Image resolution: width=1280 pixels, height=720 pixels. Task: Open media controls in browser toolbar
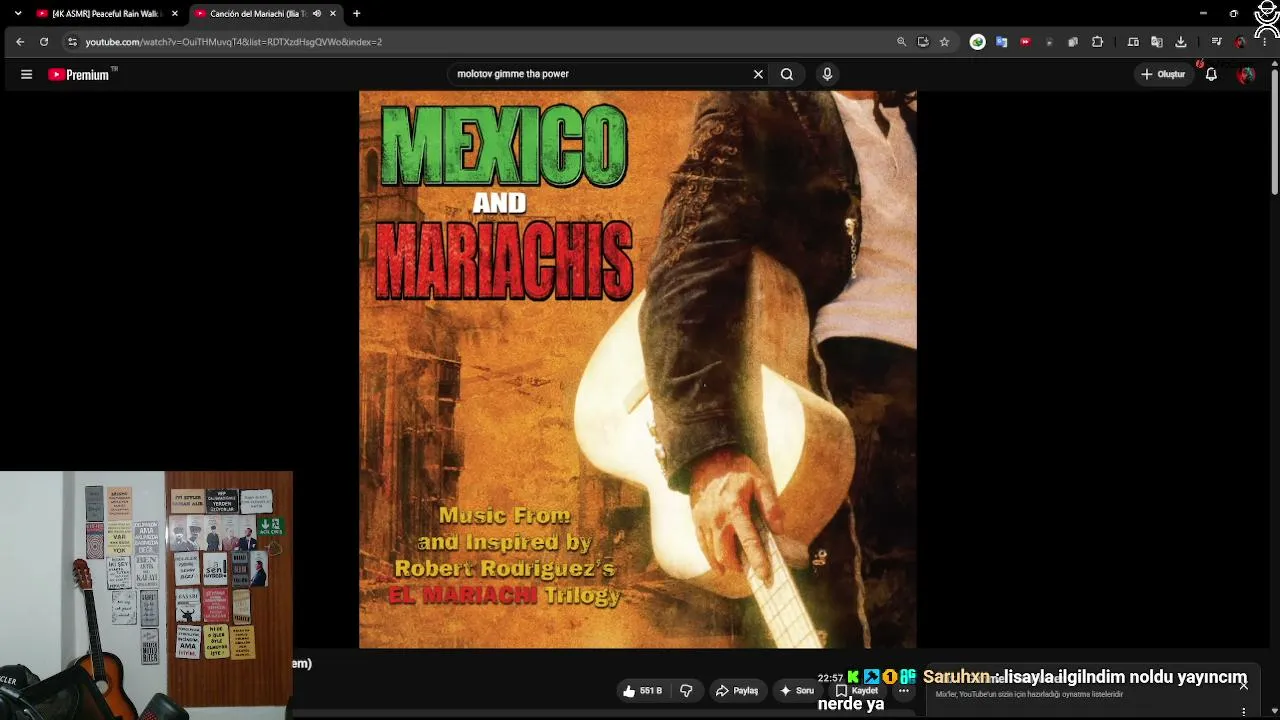pyautogui.click(x=1216, y=42)
